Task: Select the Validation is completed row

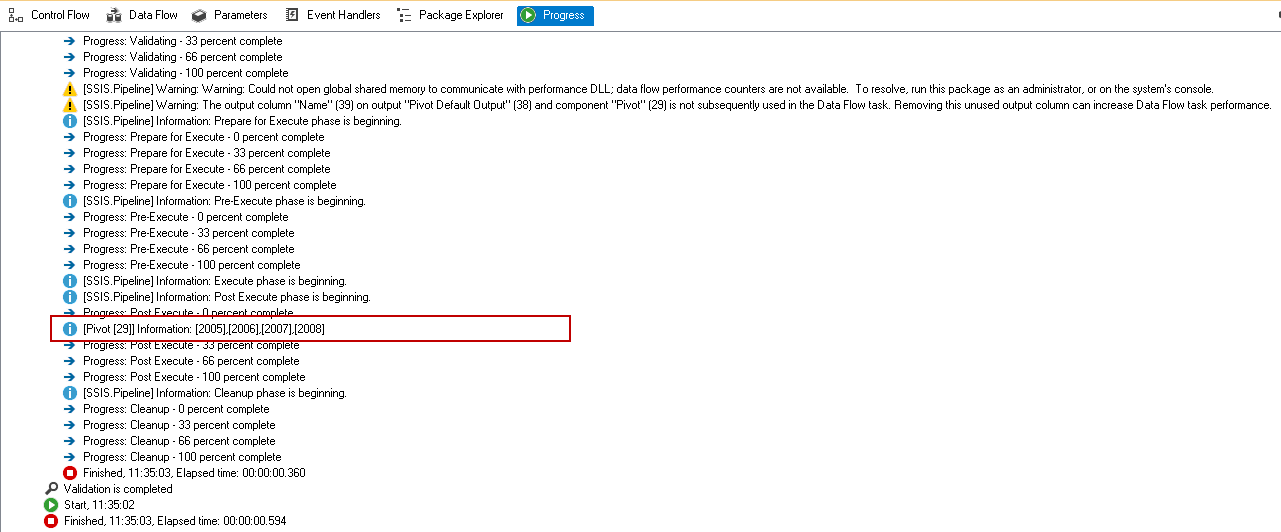Action: point(118,489)
